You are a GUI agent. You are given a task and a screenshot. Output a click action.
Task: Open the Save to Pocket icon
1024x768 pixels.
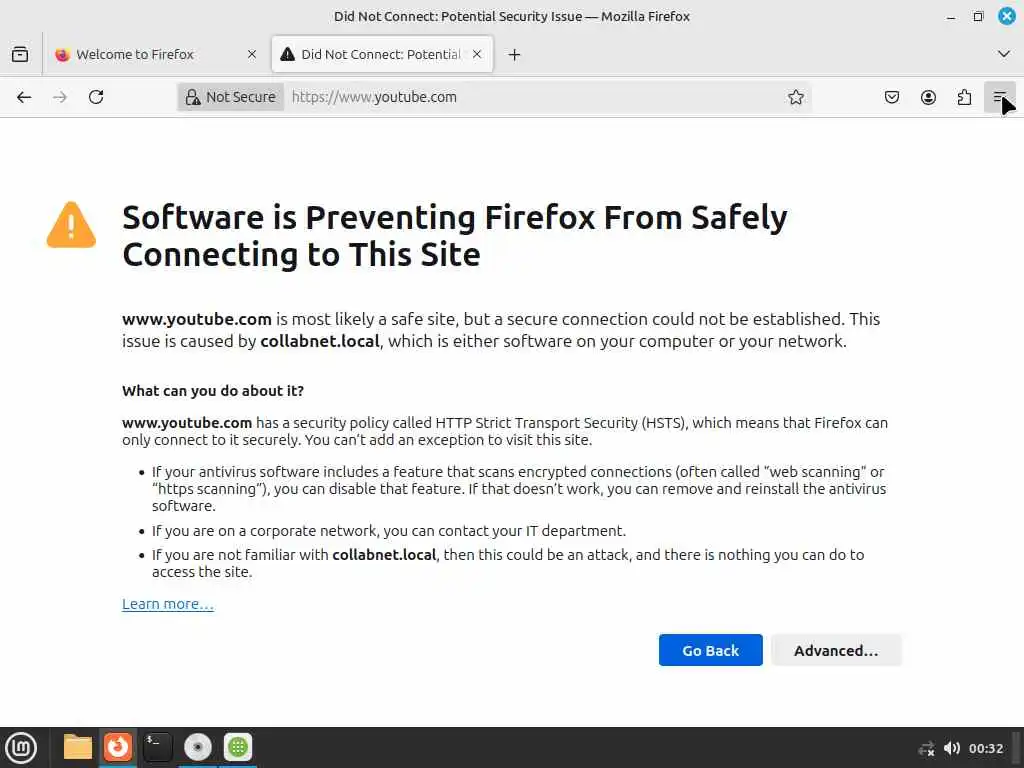tap(891, 97)
